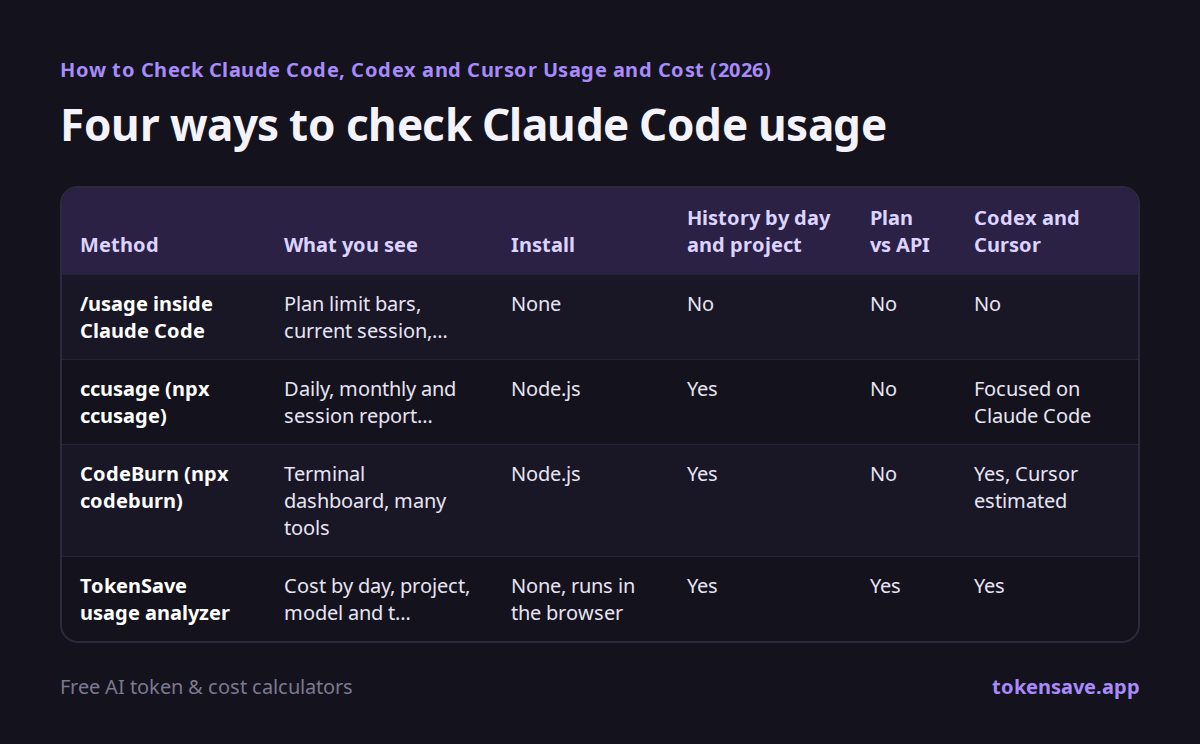Click the 'Terminal dashboard, many tools' cell
Image resolution: width=1200 pixels, height=744 pixels.
[x=365, y=500]
